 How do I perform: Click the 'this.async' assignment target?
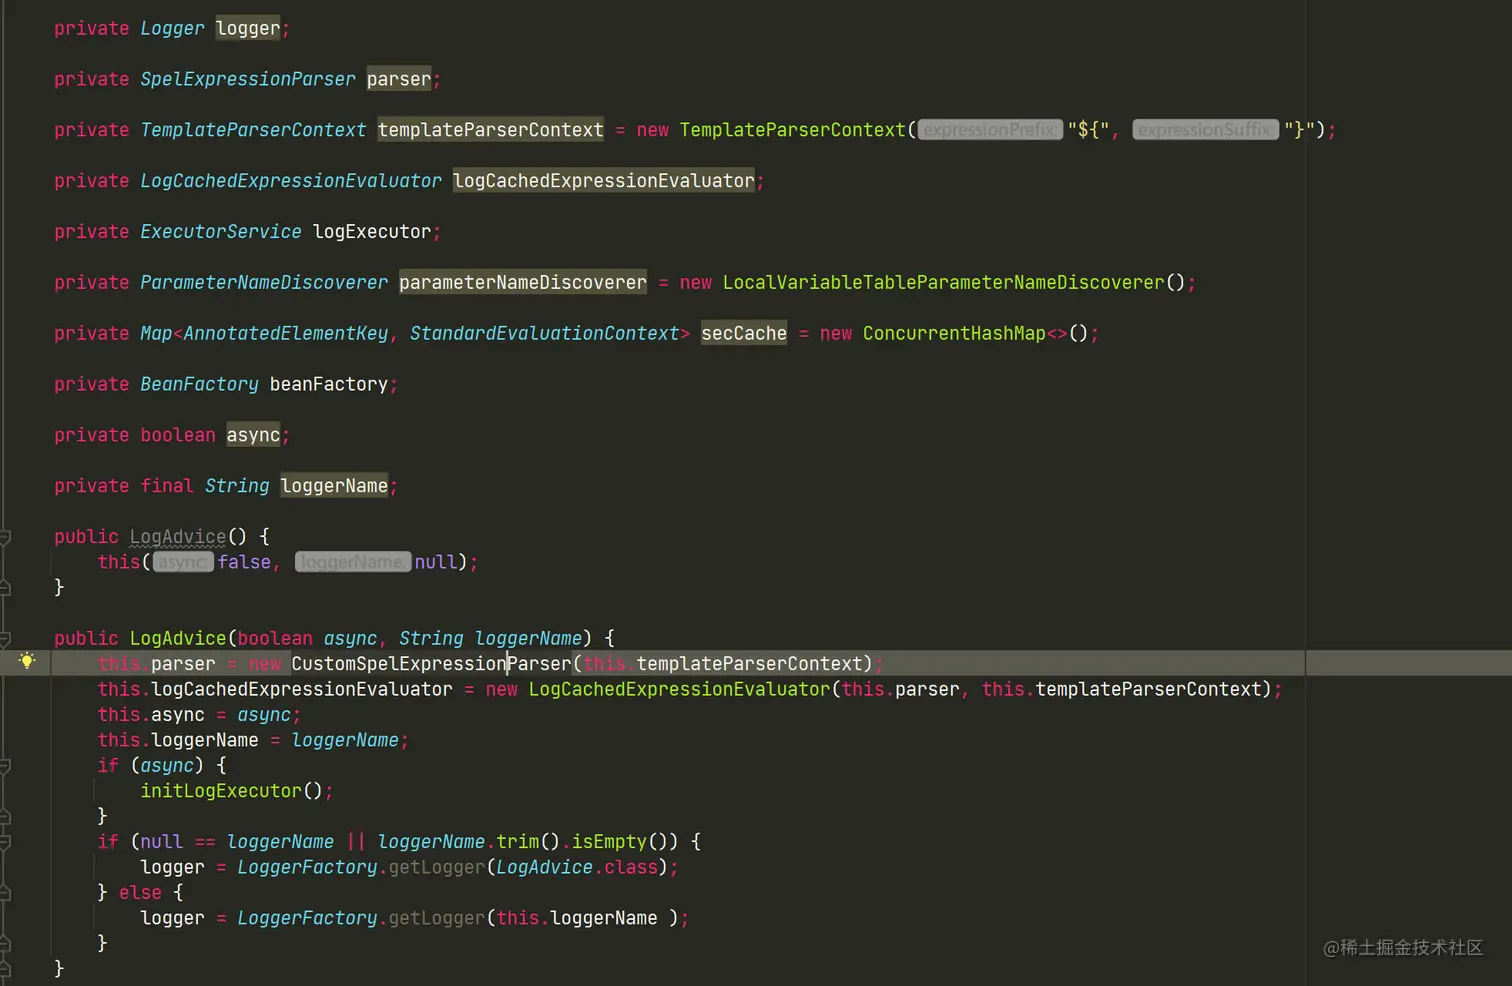[151, 715]
